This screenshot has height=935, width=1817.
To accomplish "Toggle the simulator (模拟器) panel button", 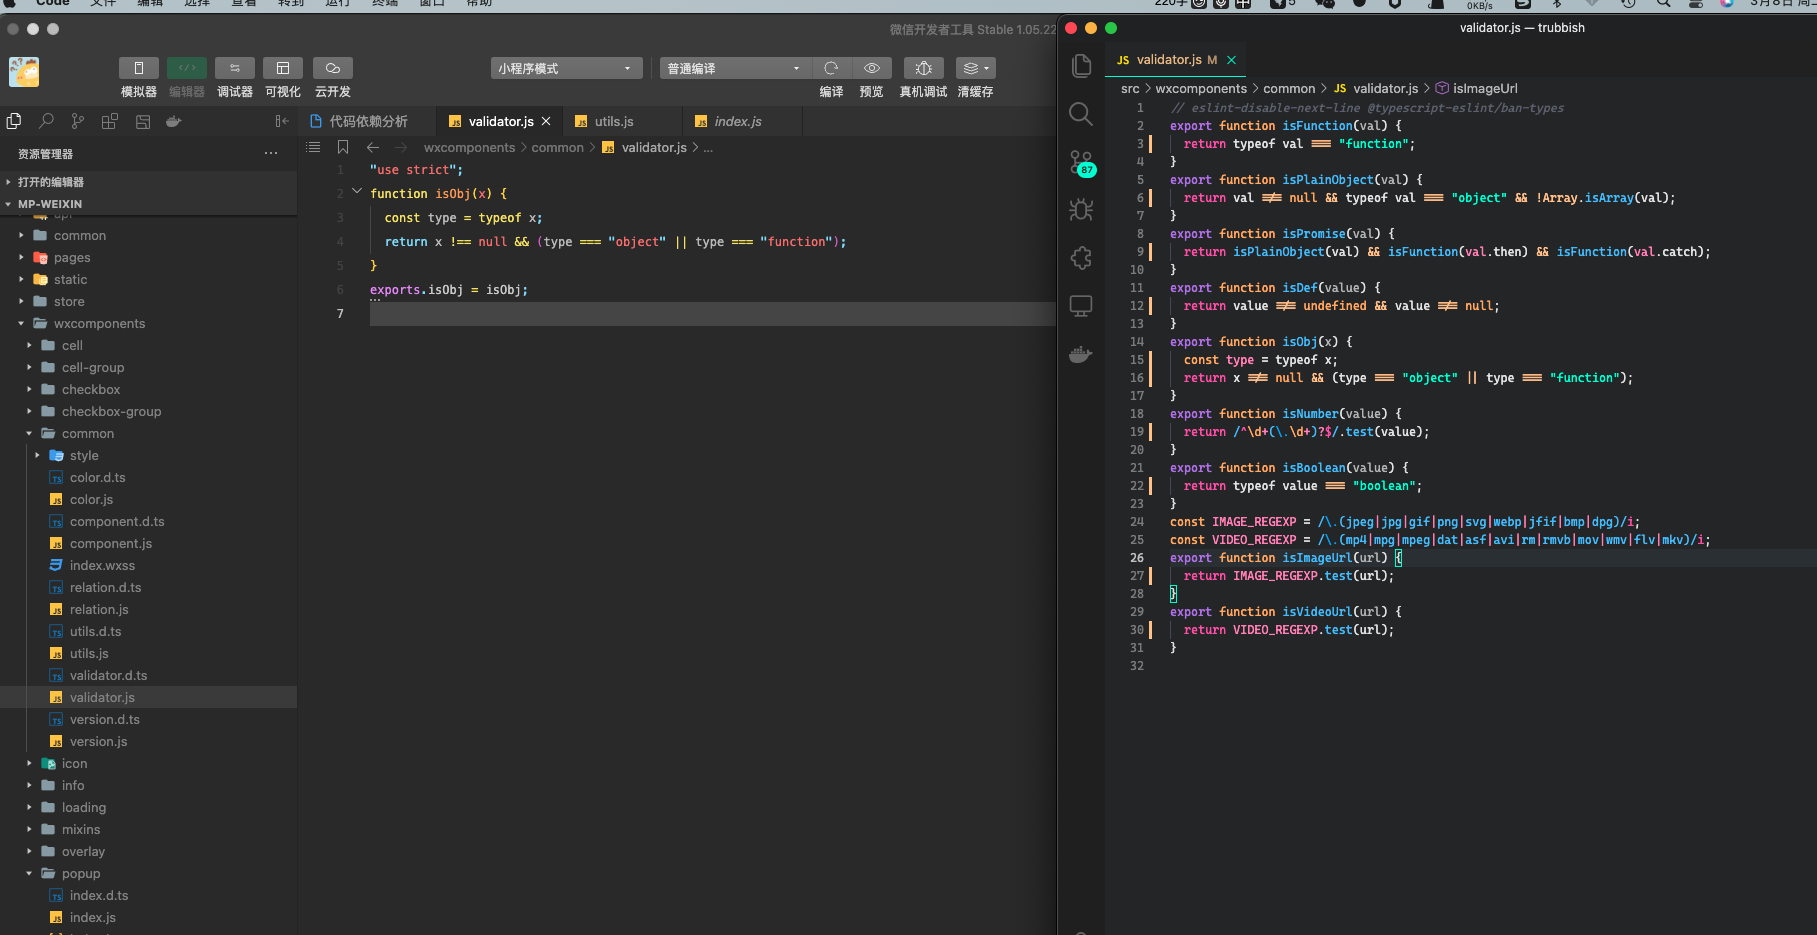I will (x=138, y=68).
